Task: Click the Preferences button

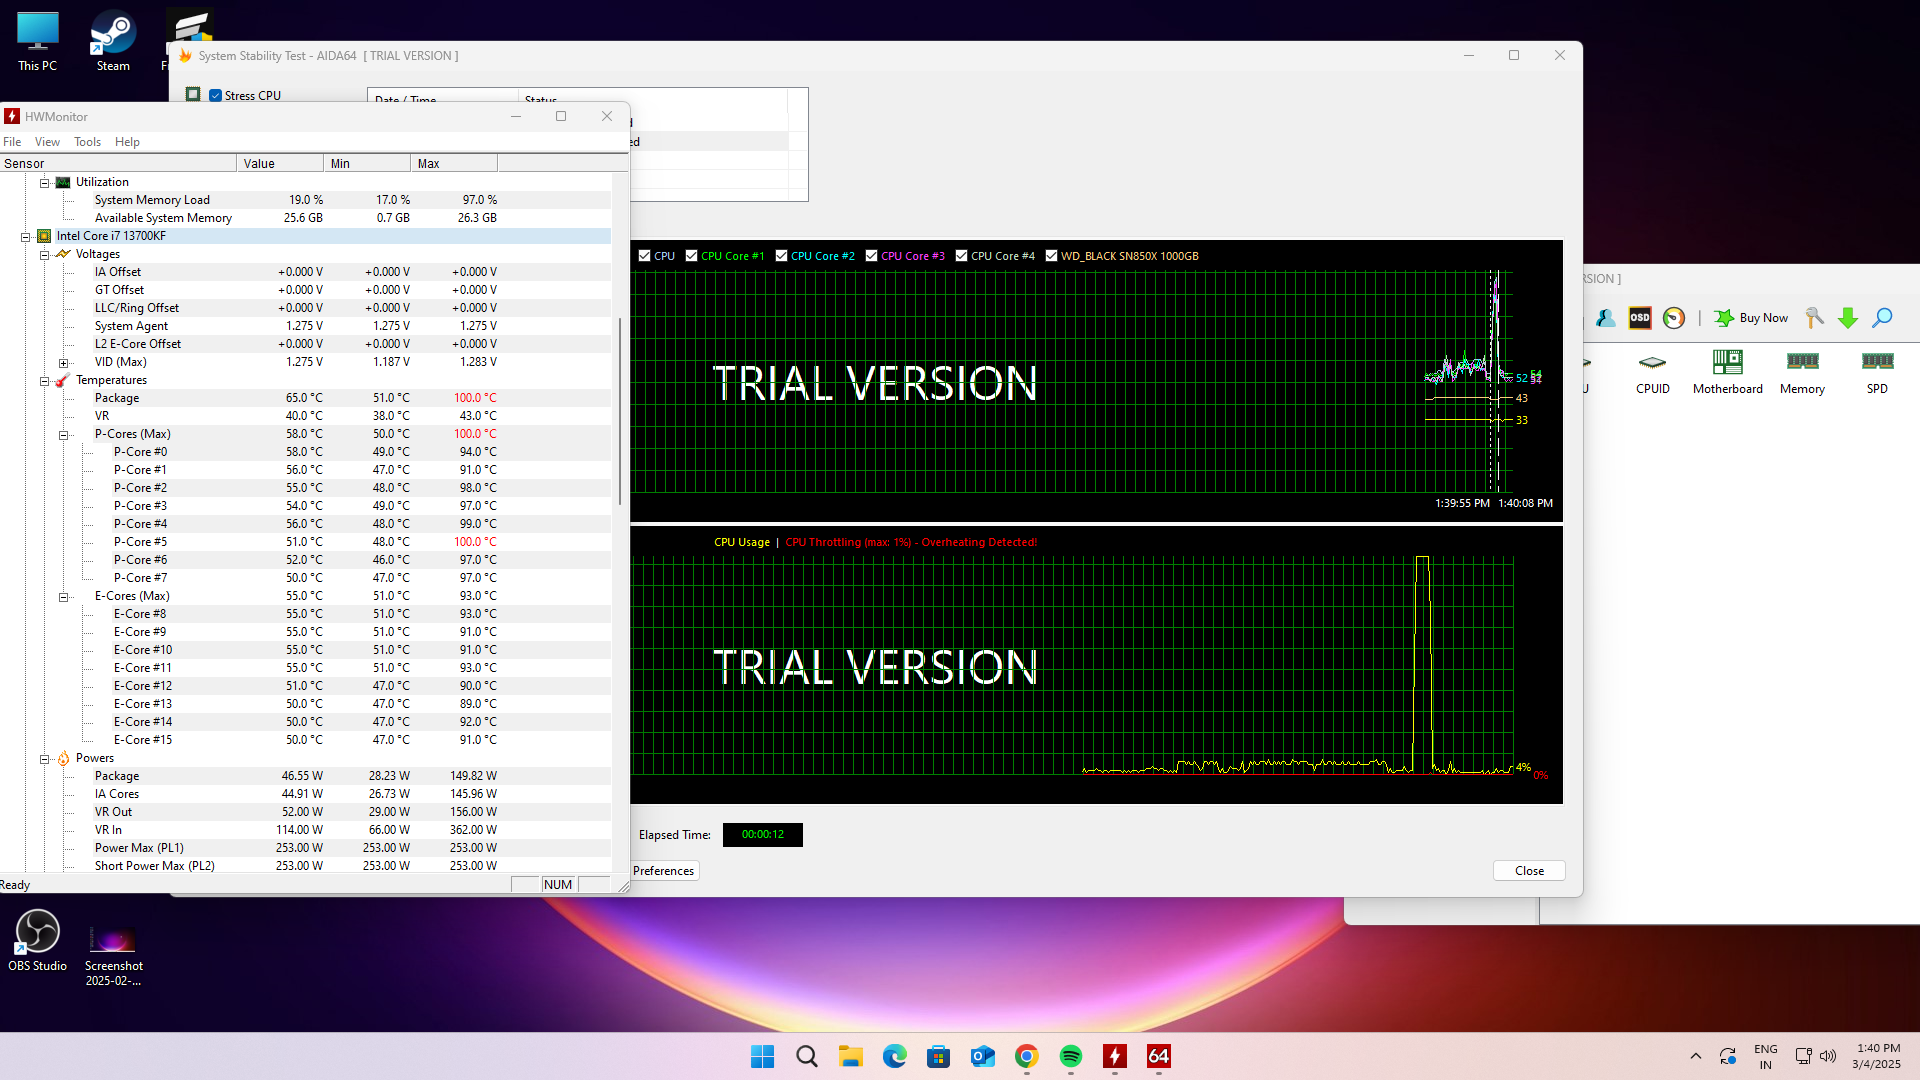Action: point(663,871)
